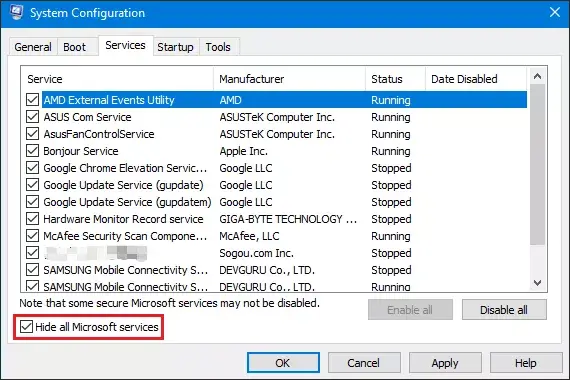
Task: Toggle the Hide all Microsoft services checkbox
Action: pos(26,327)
